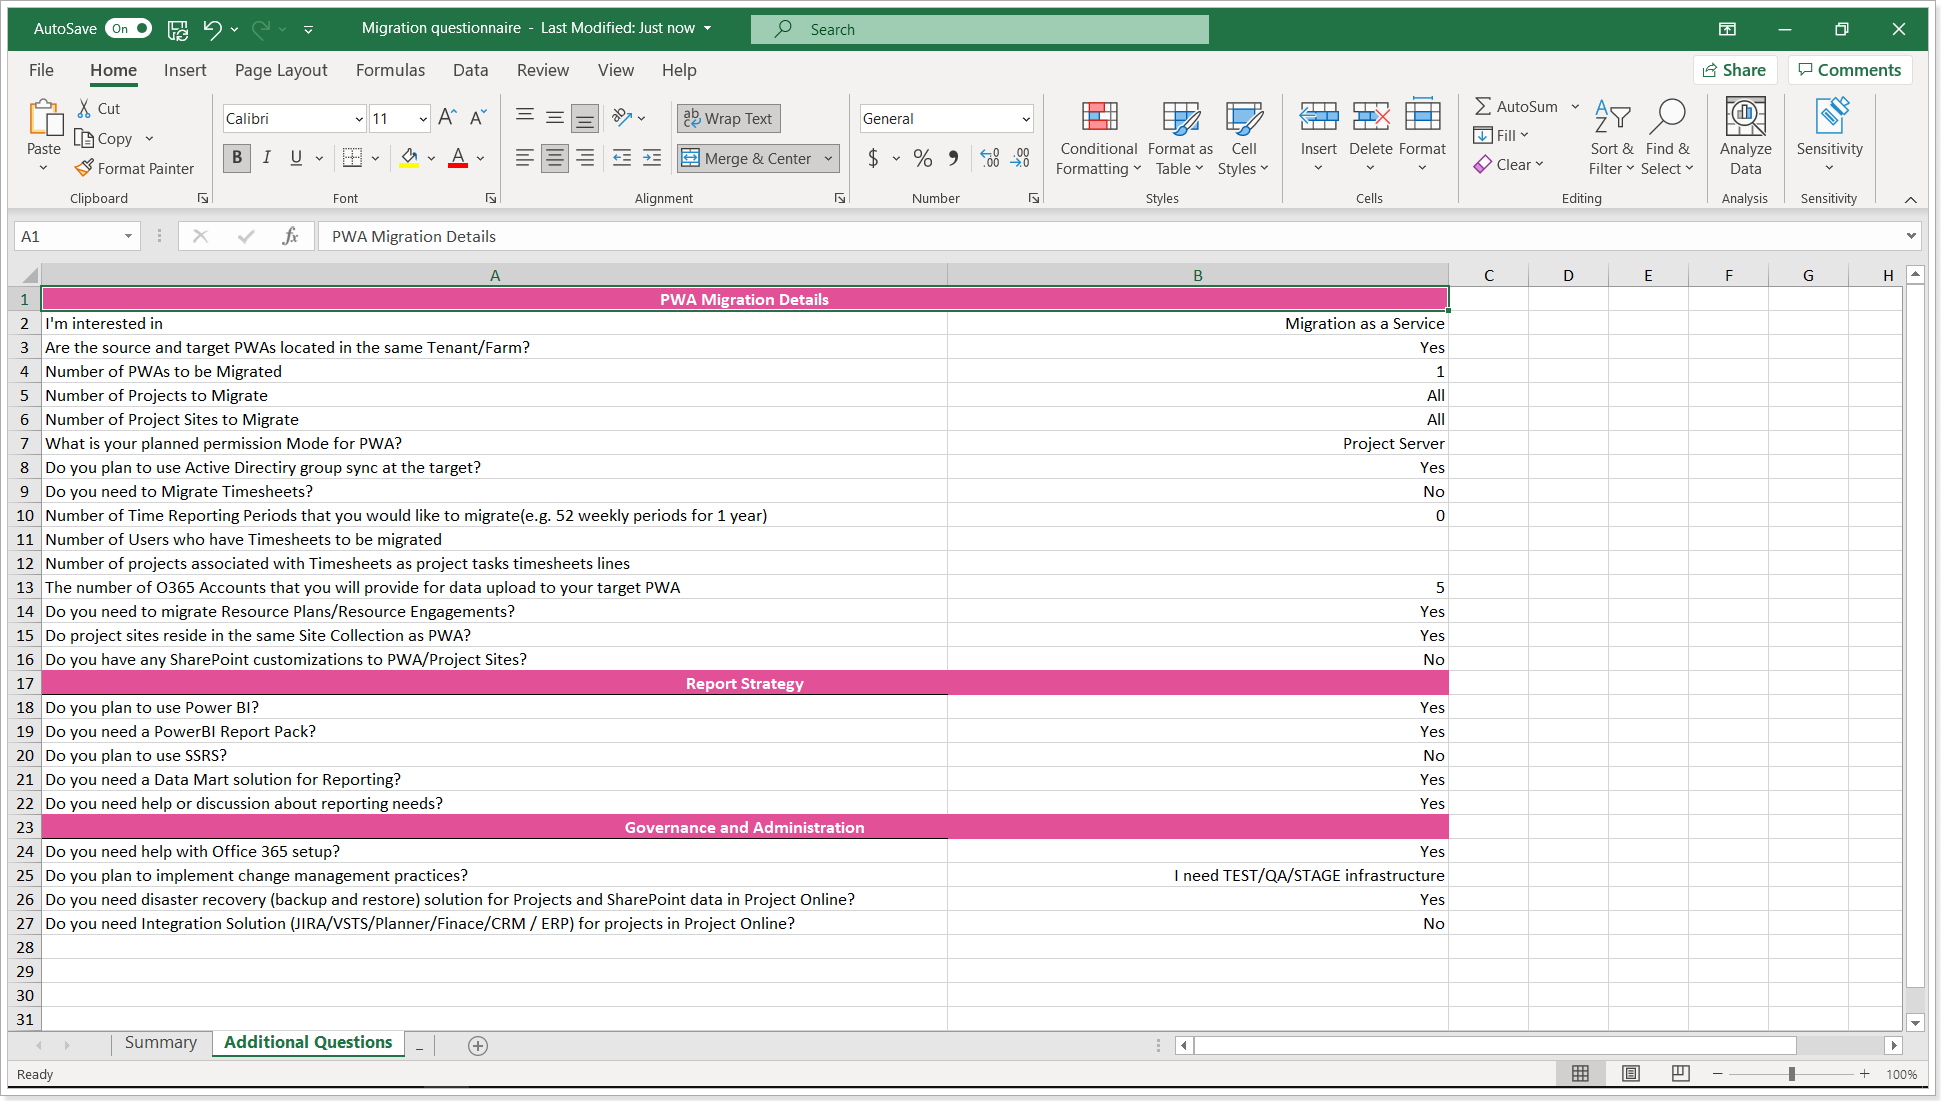Open Analyze Data tool
This screenshot has height=1101, width=1941.
(1745, 138)
